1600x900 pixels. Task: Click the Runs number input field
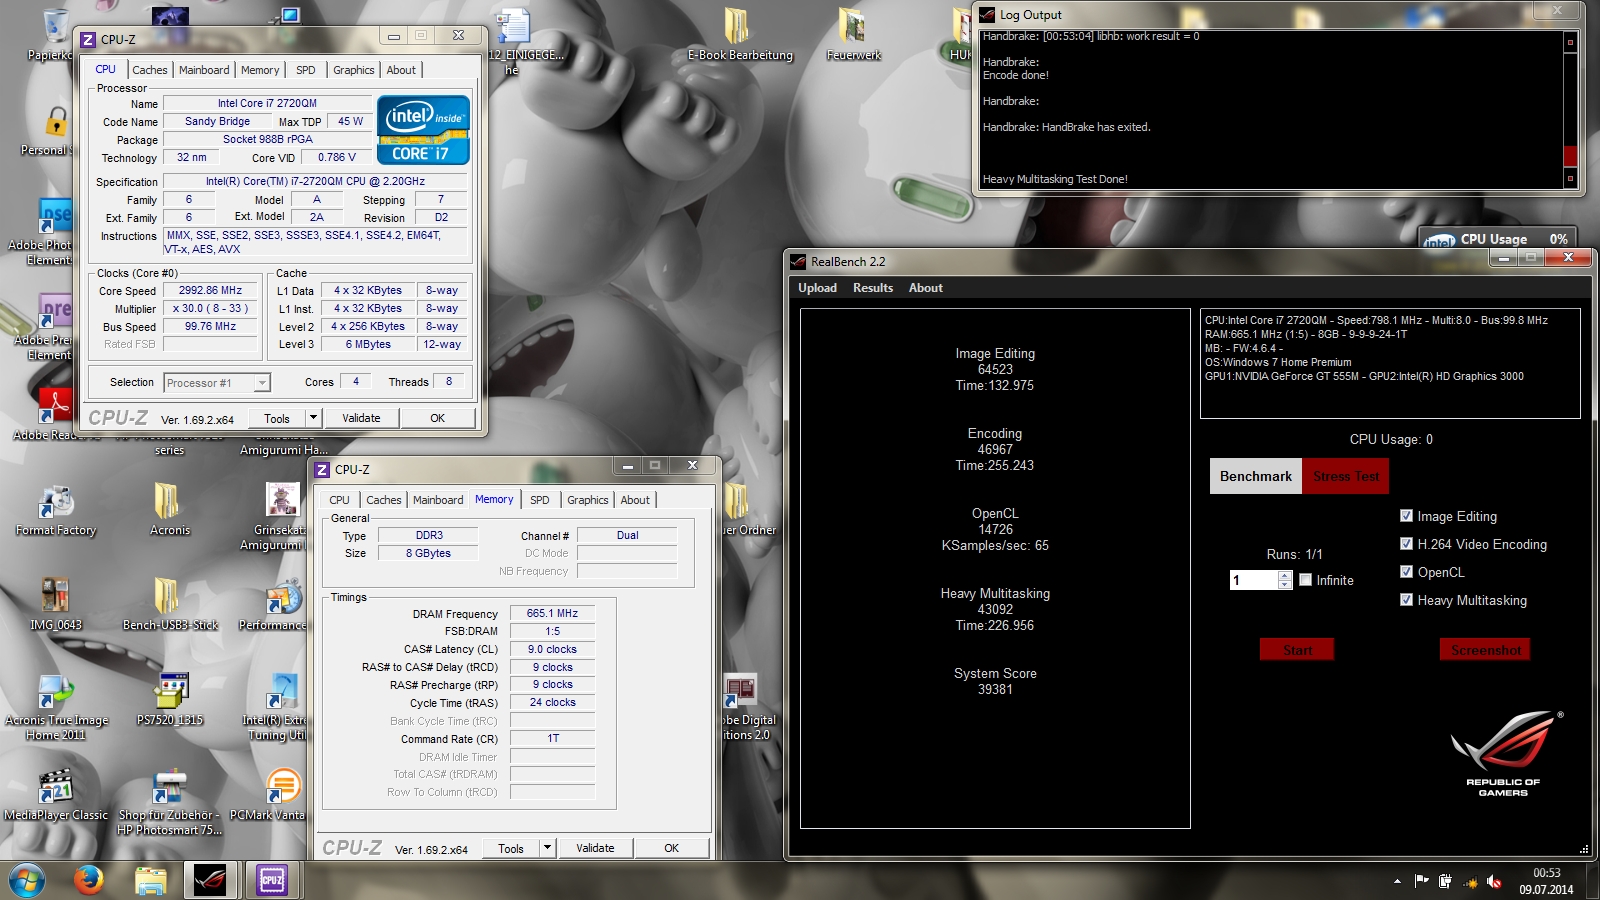coord(1254,580)
